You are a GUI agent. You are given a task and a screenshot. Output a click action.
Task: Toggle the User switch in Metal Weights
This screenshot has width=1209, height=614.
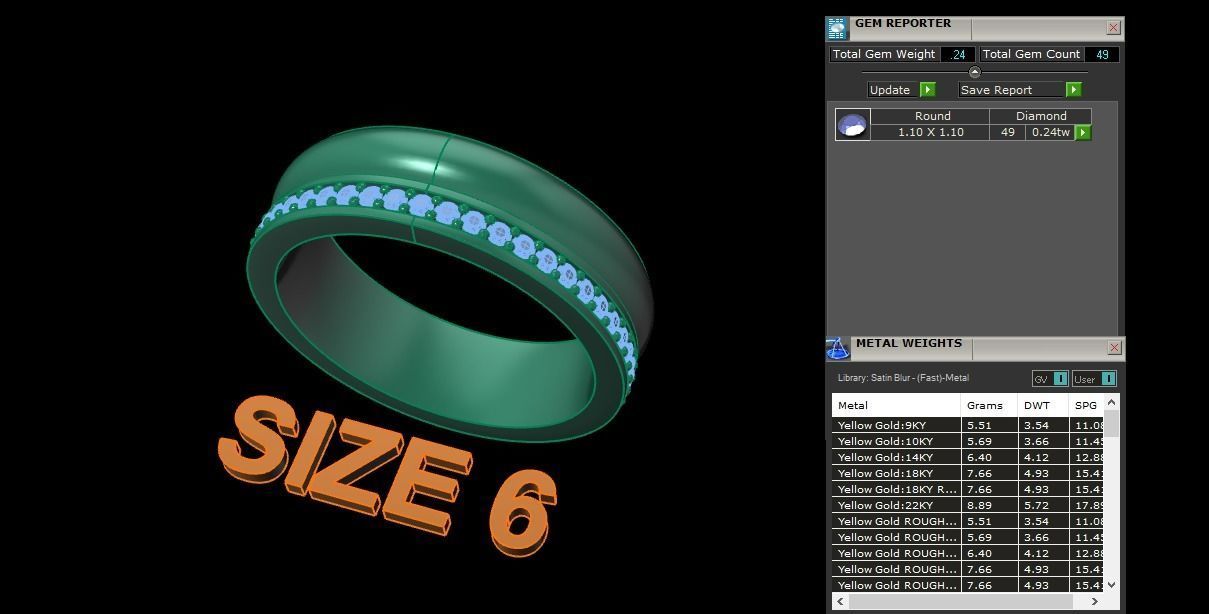[x=1094, y=378]
